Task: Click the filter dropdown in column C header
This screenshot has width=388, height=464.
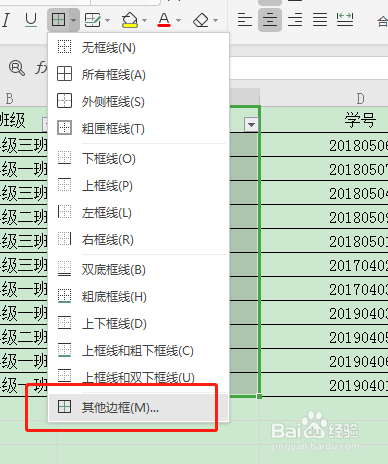Action: 251,125
